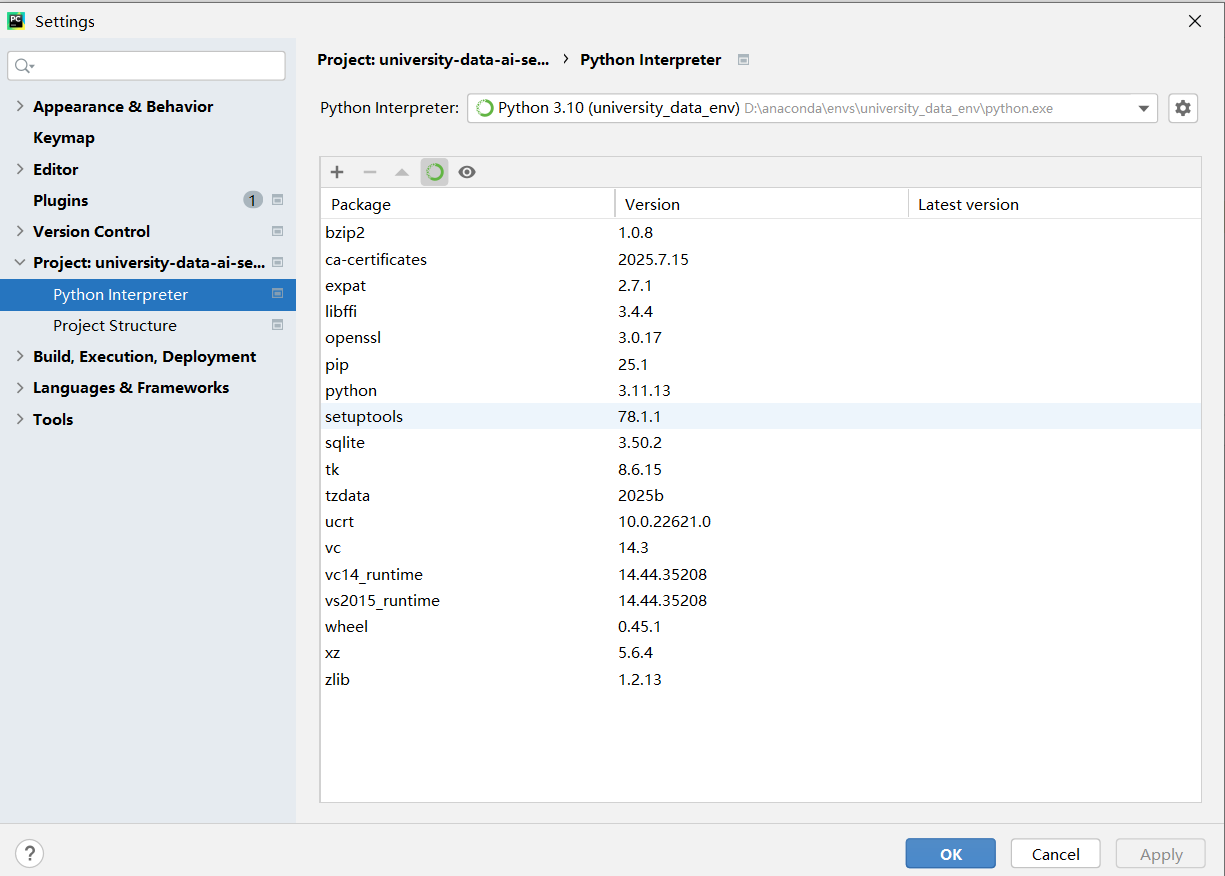
Task: Click the project icon next to Version Control
Action: (x=277, y=231)
